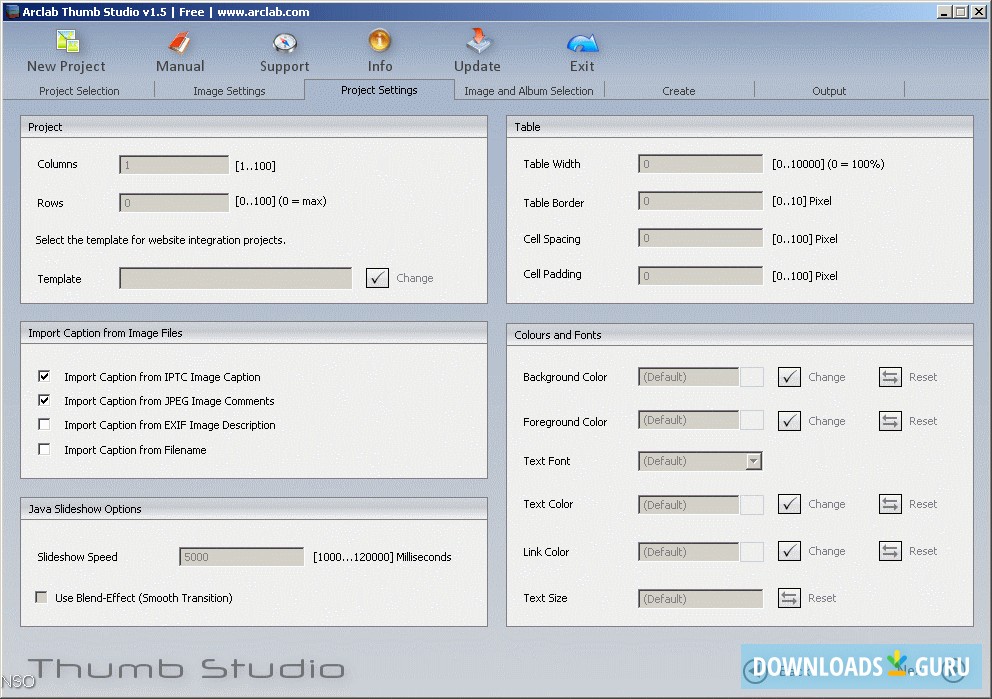The image size is (992, 699).
Task: Click the Update download icon
Action: click(x=478, y=40)
